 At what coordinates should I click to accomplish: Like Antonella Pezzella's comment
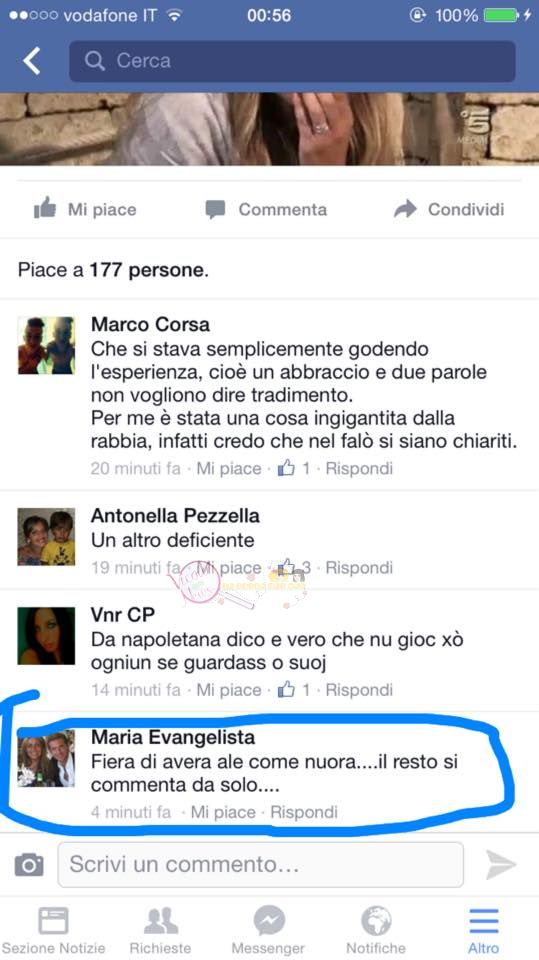click(x=228, y=568)
